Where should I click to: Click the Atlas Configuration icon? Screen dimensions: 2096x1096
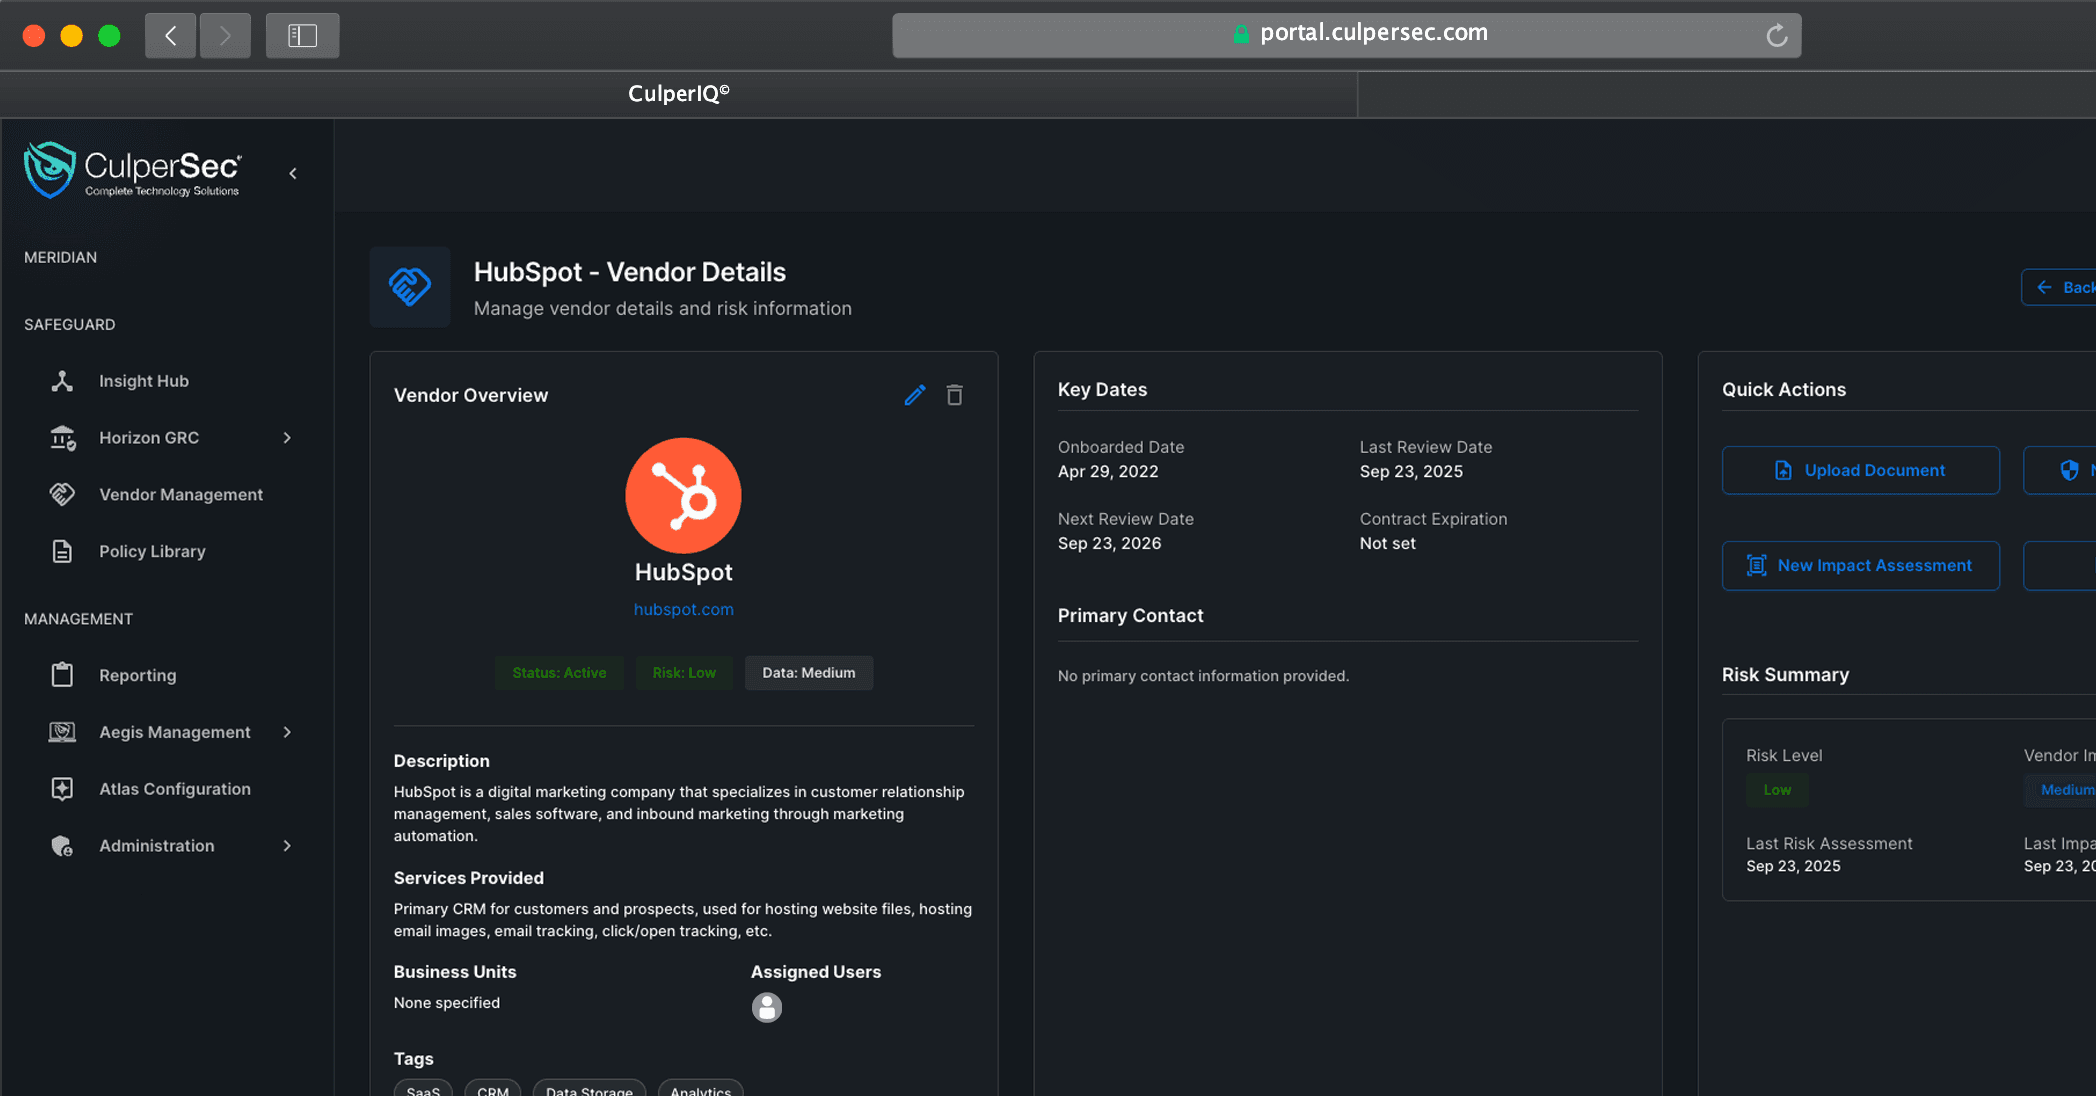(x=62, y=789)
